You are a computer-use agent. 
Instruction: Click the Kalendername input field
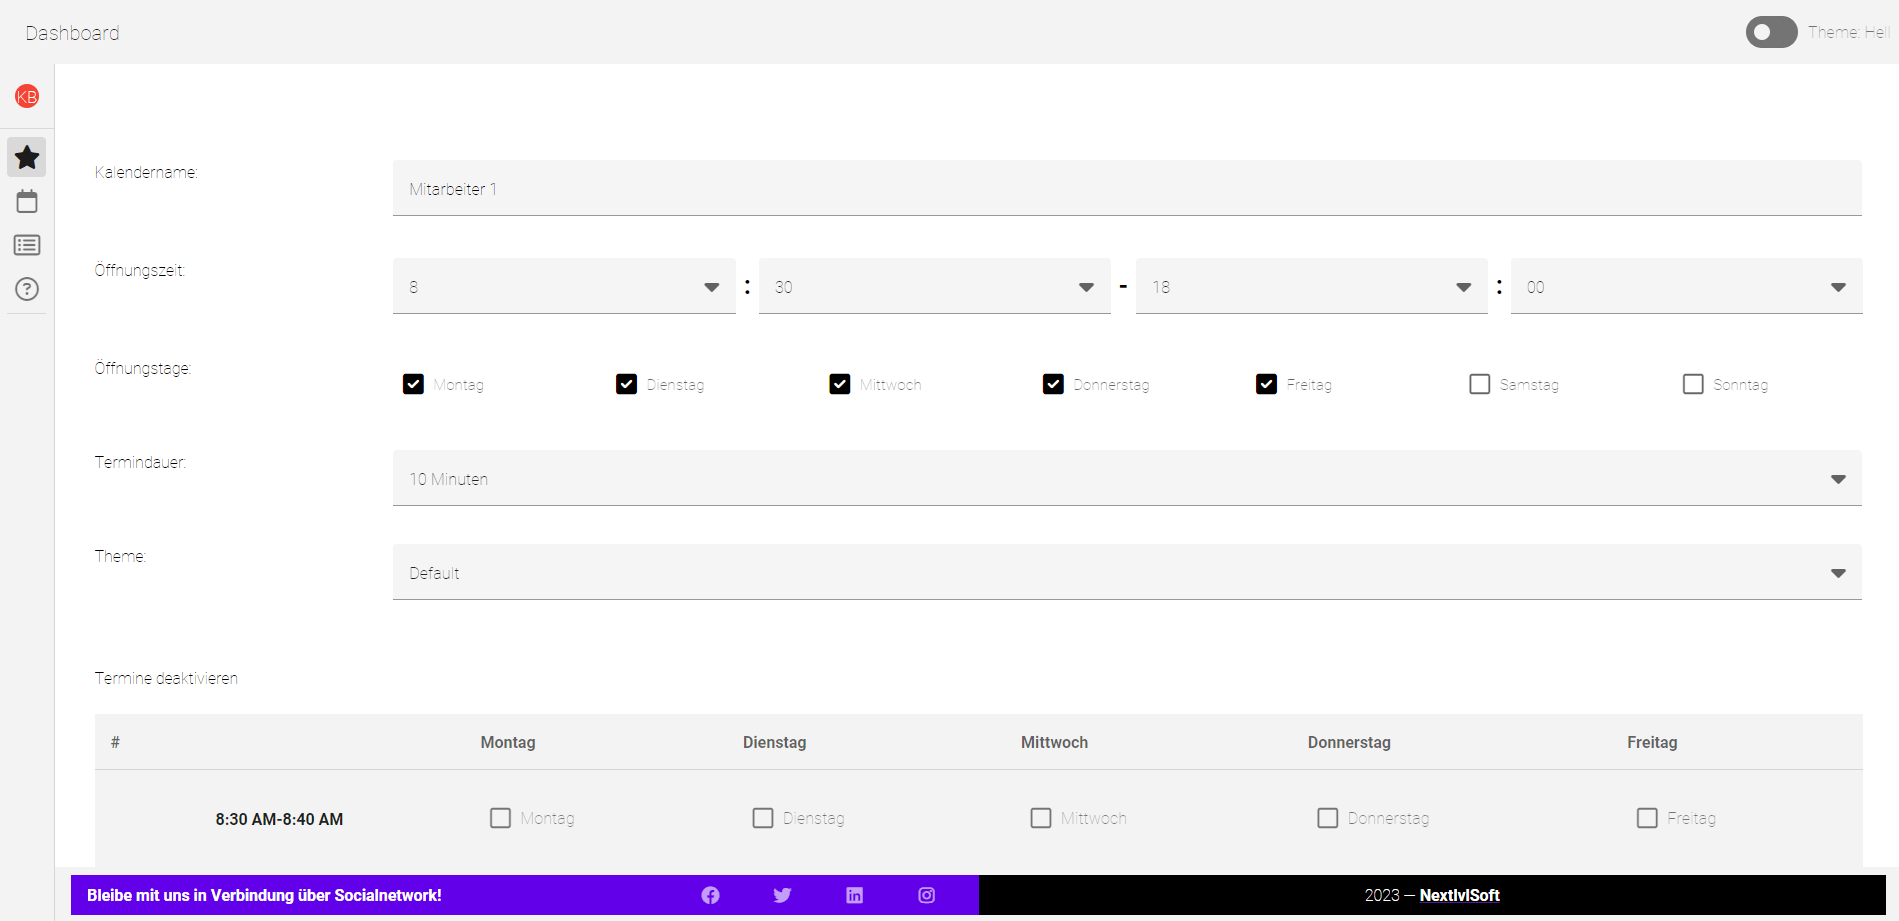(1126, 189)
